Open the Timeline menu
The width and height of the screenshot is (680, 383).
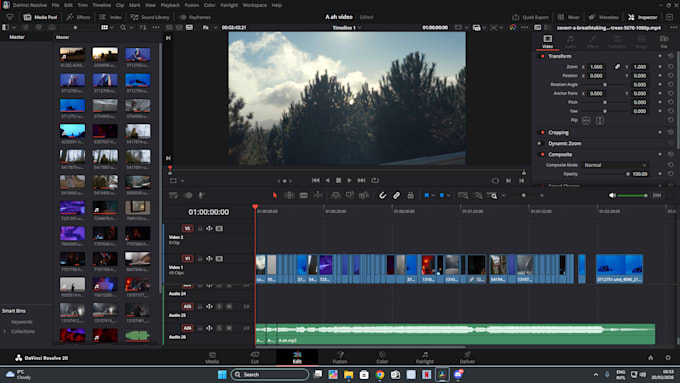[x=101, y=5]
